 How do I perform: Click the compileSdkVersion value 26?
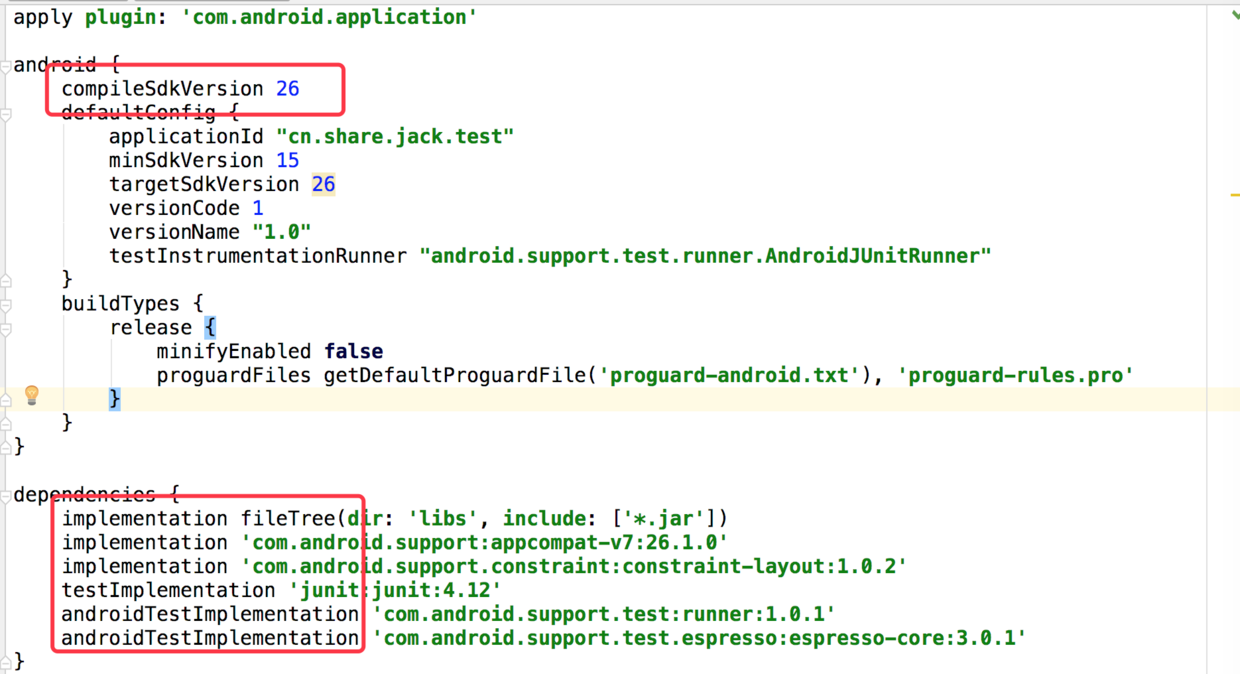click(x=288, y=89)
